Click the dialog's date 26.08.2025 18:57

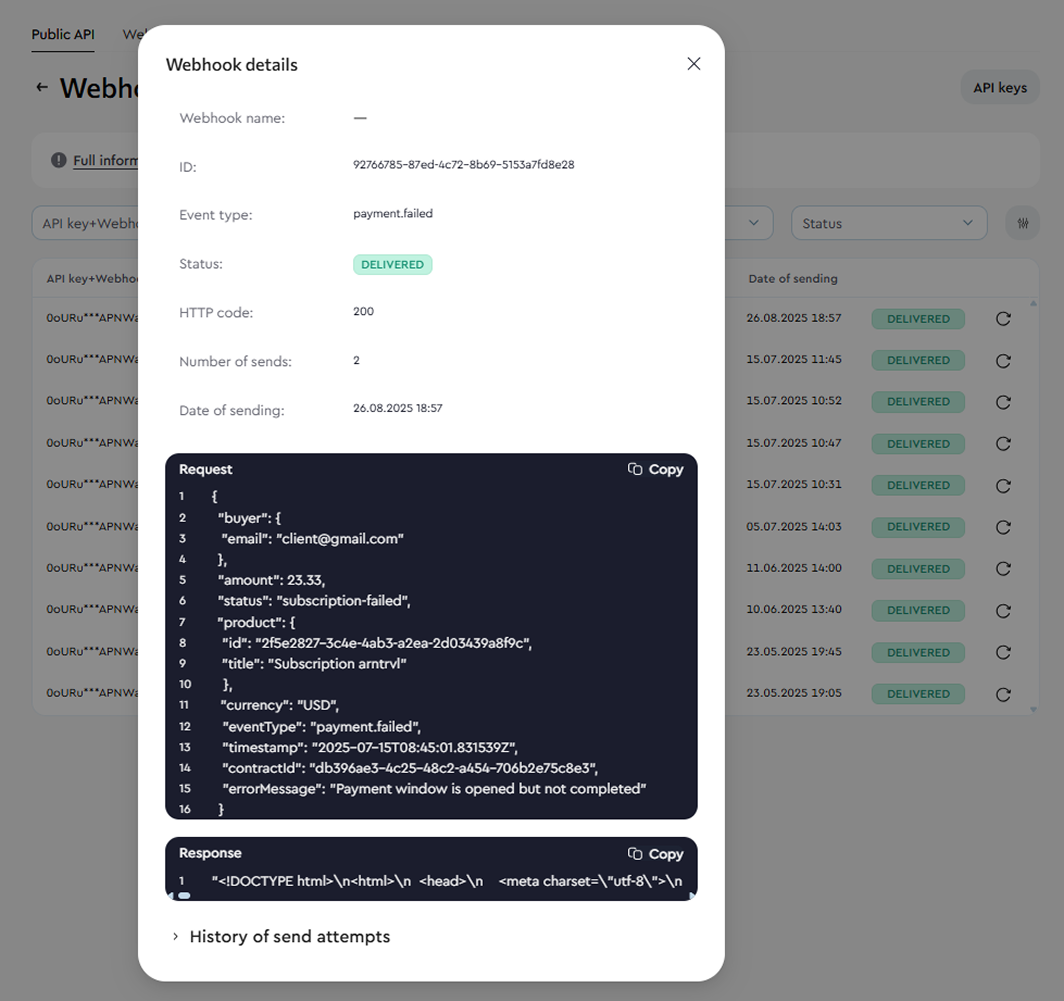tap(398, 409)
